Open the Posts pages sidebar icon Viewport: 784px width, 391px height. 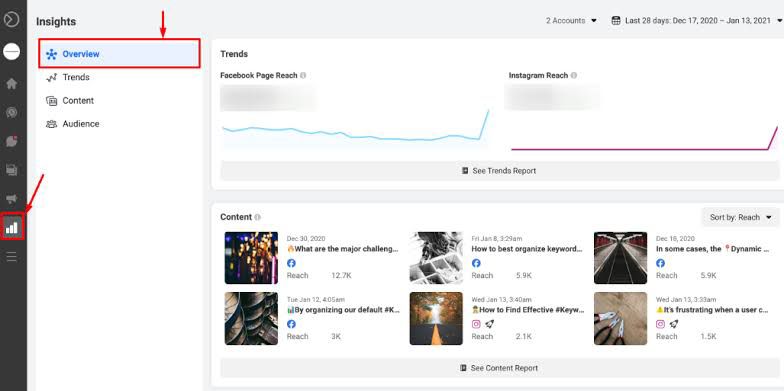[12, 170]
